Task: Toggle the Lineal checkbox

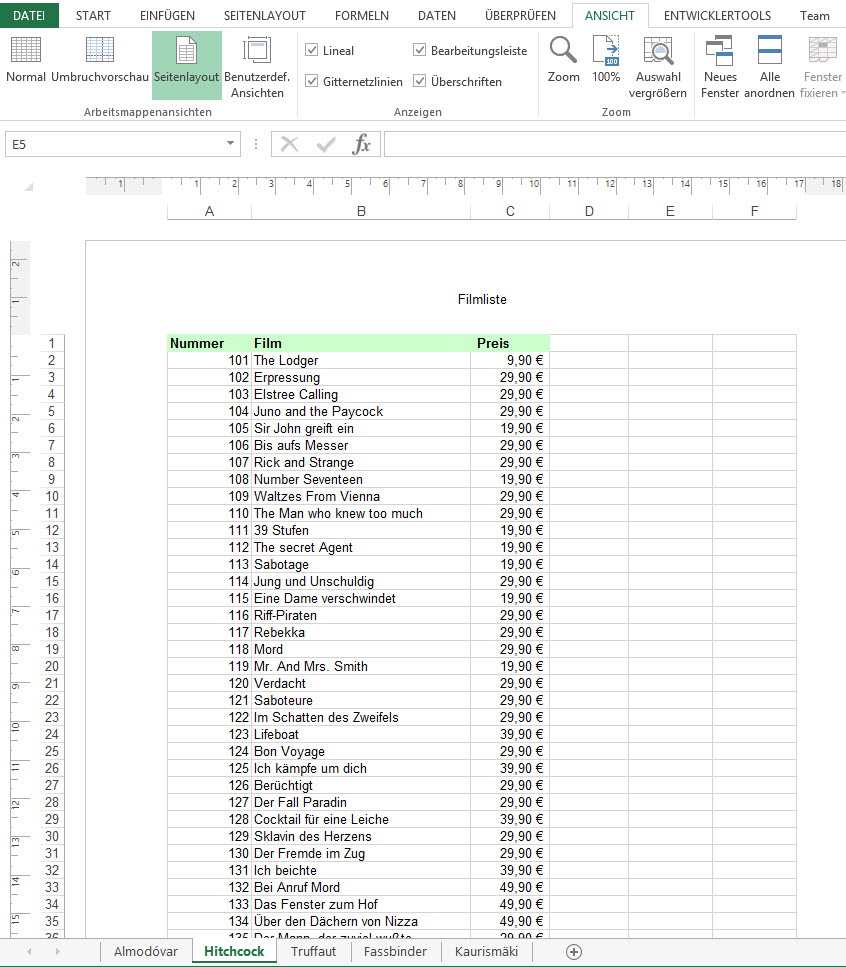Action: click(312, 51)
